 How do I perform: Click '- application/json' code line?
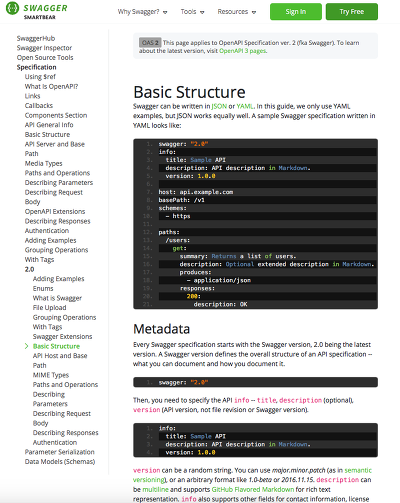point(219,280)
